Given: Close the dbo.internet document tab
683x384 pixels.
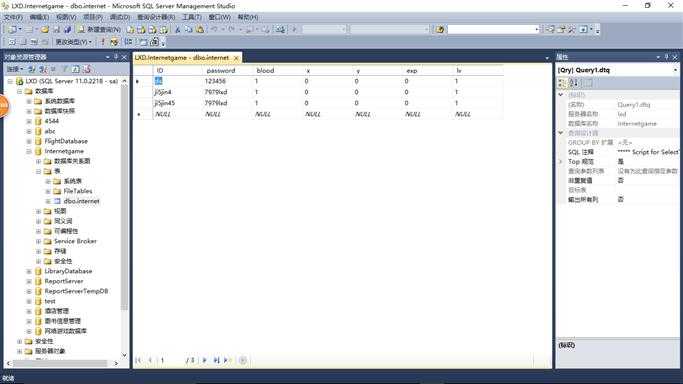Looking at the screenshot, I should [236, 58].
